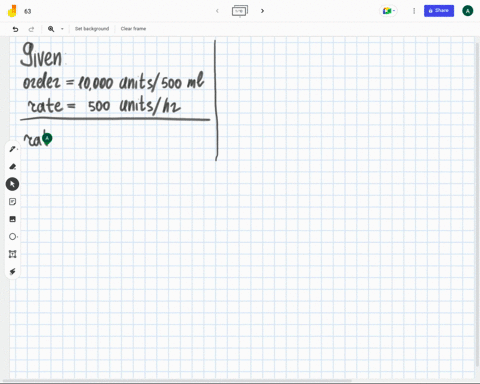Click the horizontal scrollbar at bottom
The width and height of the screenshot is (480, 384).
pyautogui.click(x=177, y=380)
